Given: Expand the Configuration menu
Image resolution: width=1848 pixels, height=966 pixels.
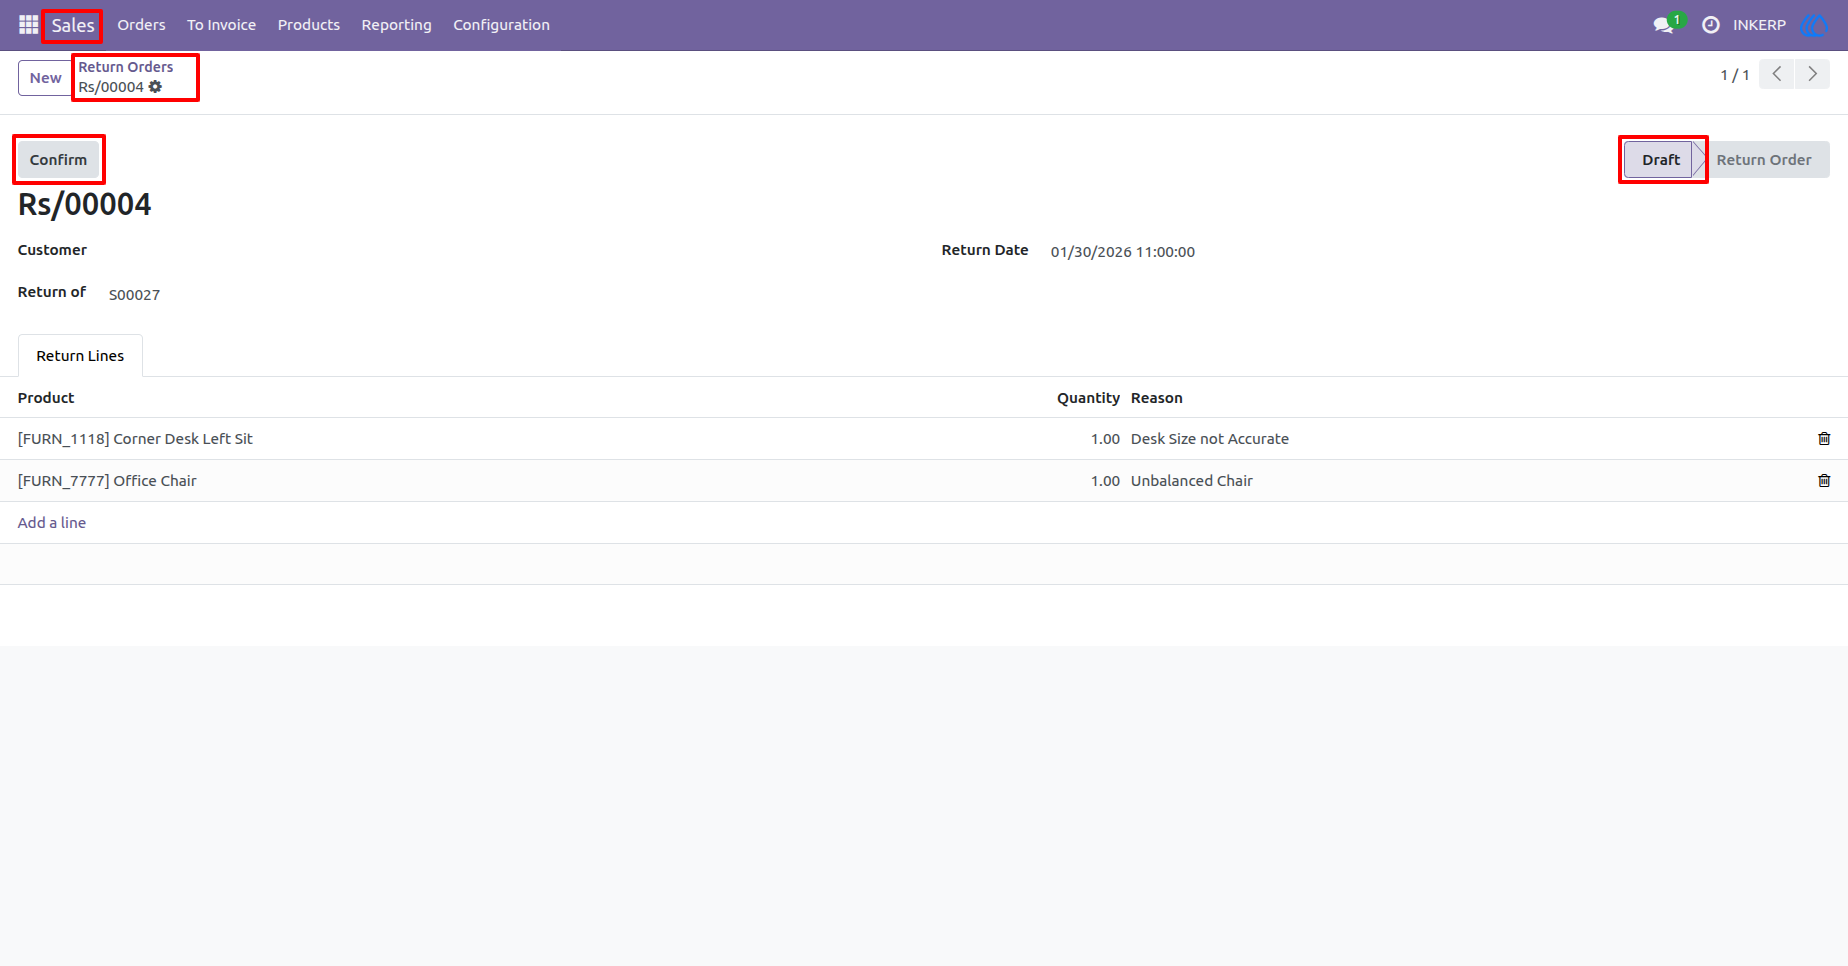Looking at the screenshot, I should coord(501,25).
